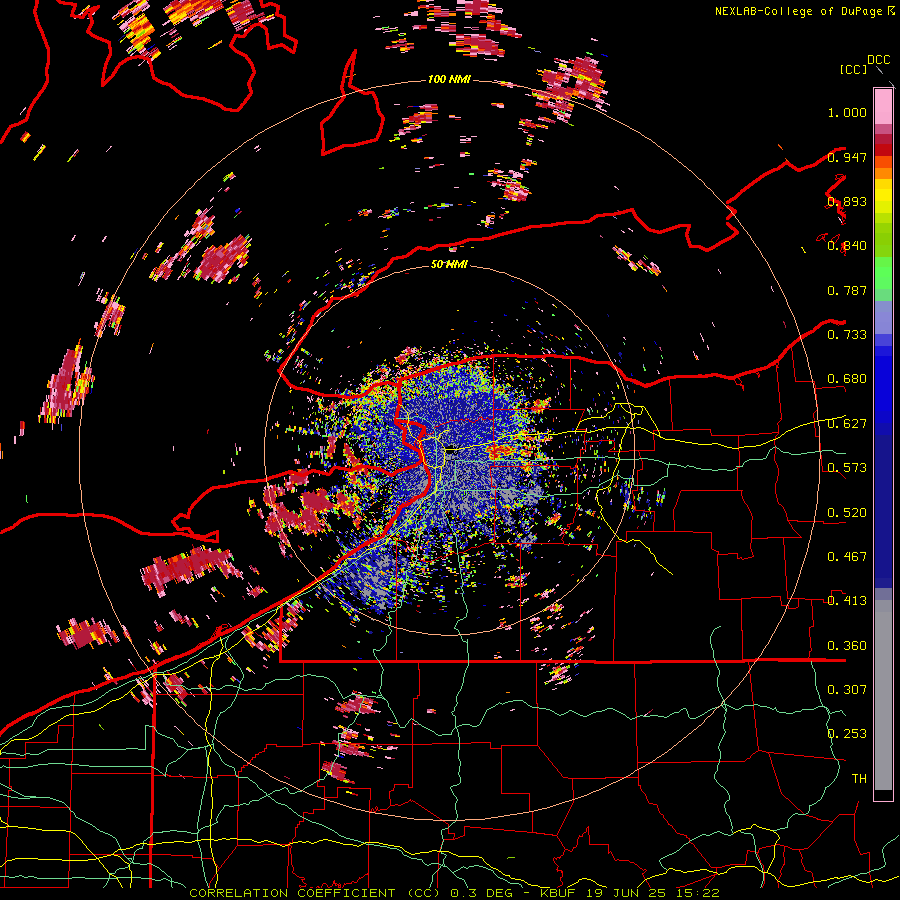900x900 pixels.
Task: Select the 0.360 scale value
Action: pos(847,646)
